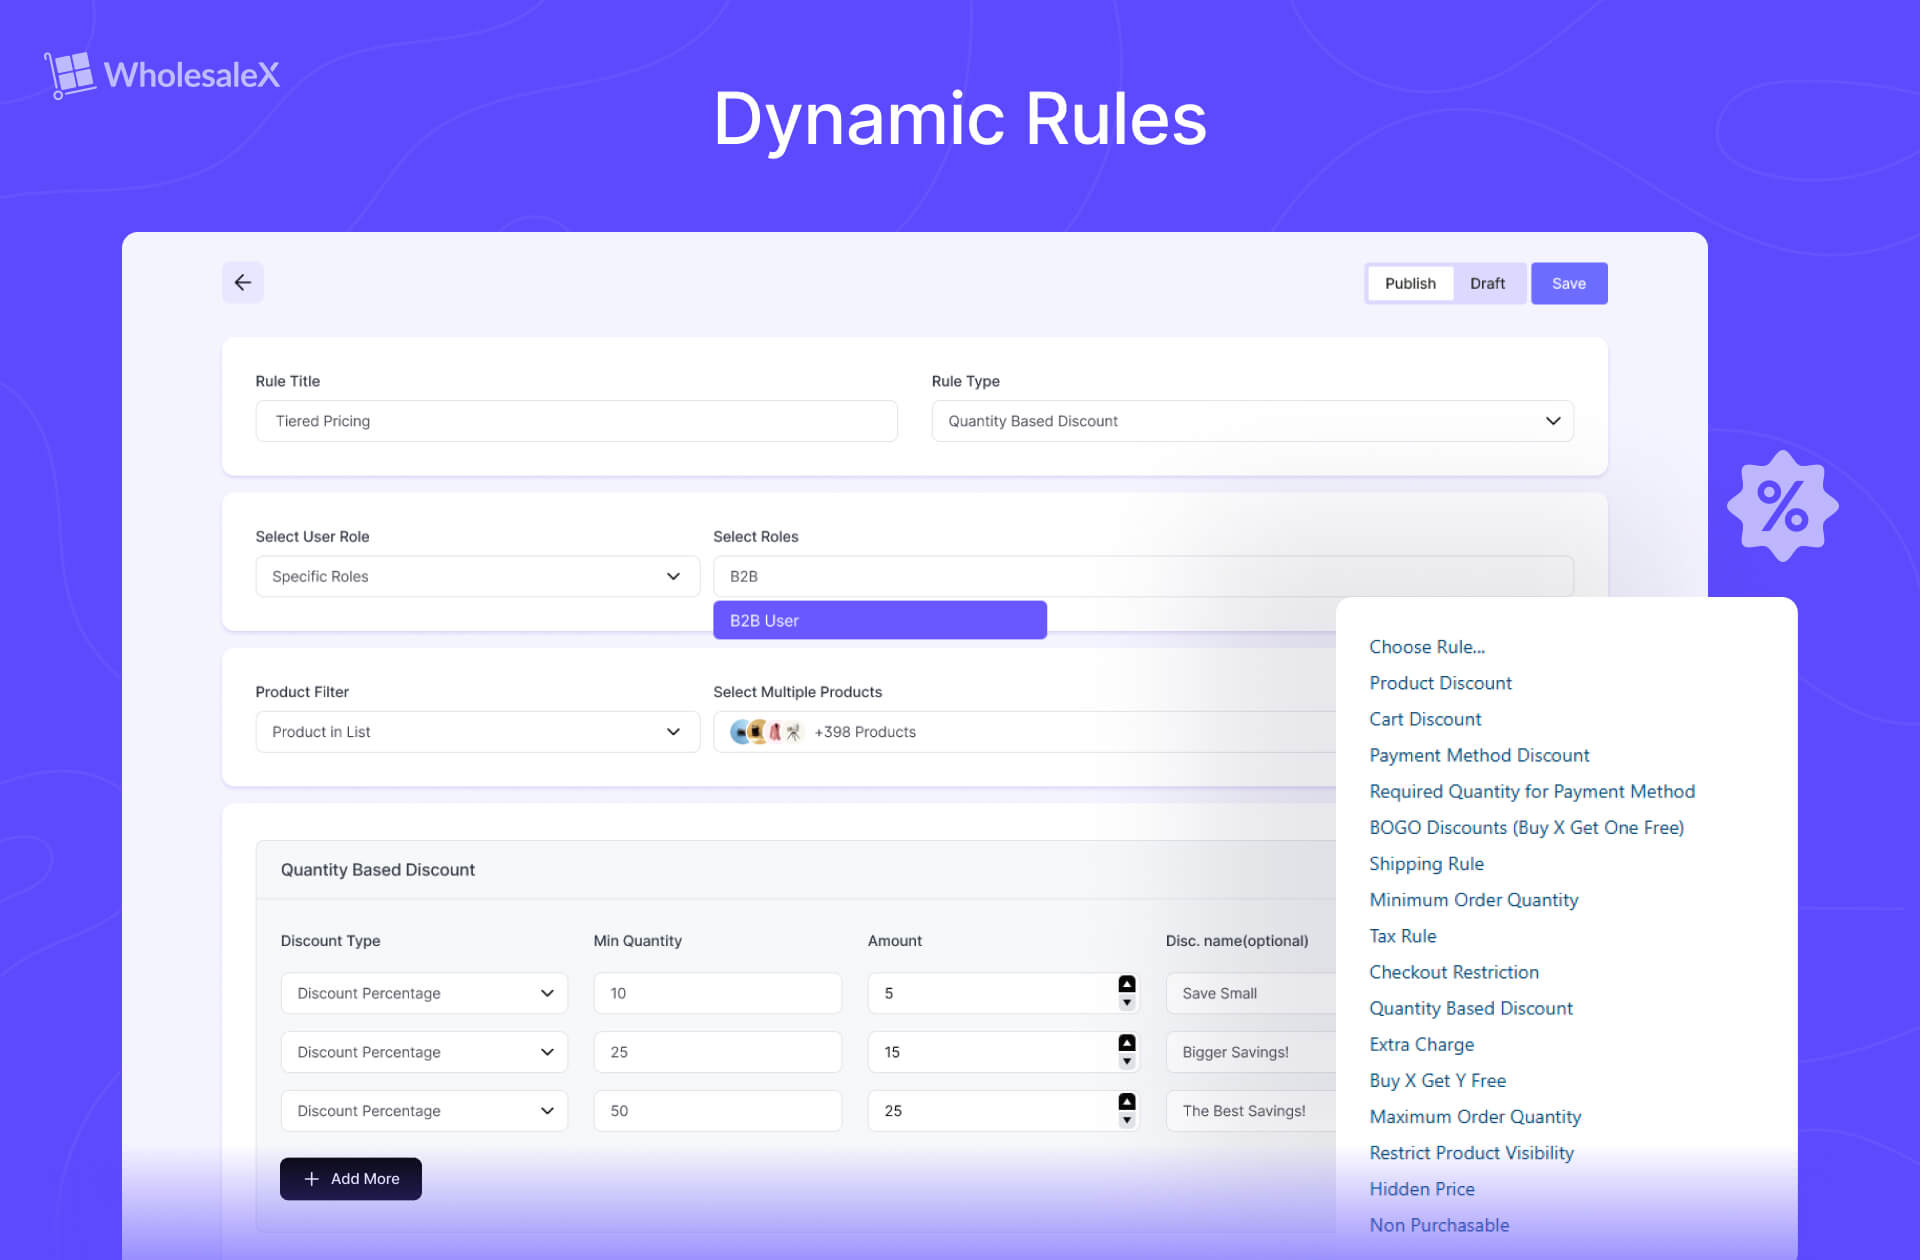Toggle Discount Type dropdown first row
The image size is (1920, 1260).
click(x=547, y=993)
